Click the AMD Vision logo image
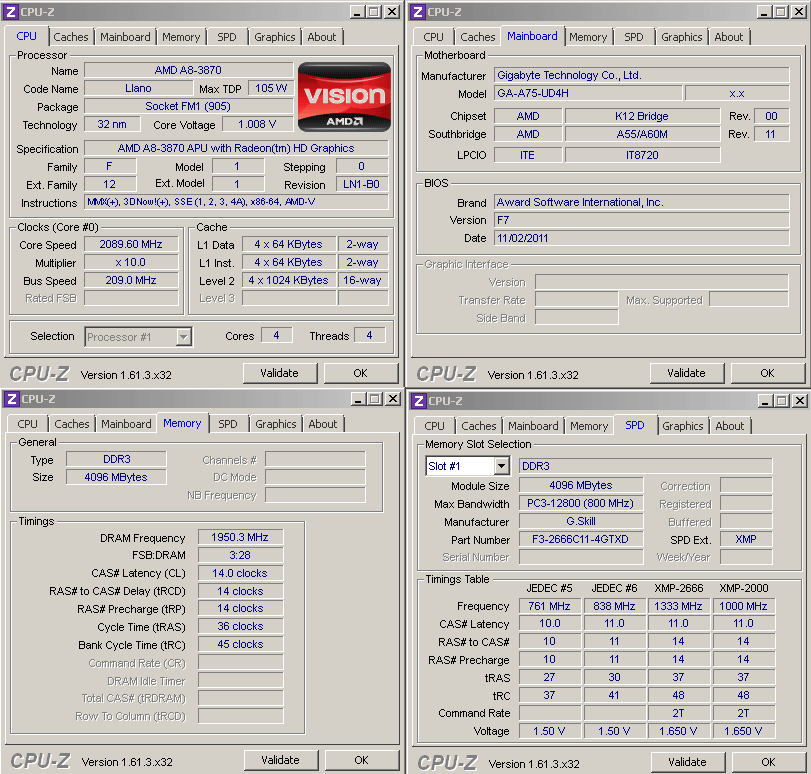Screen dimensions: 811x774 tap(345, 97)
